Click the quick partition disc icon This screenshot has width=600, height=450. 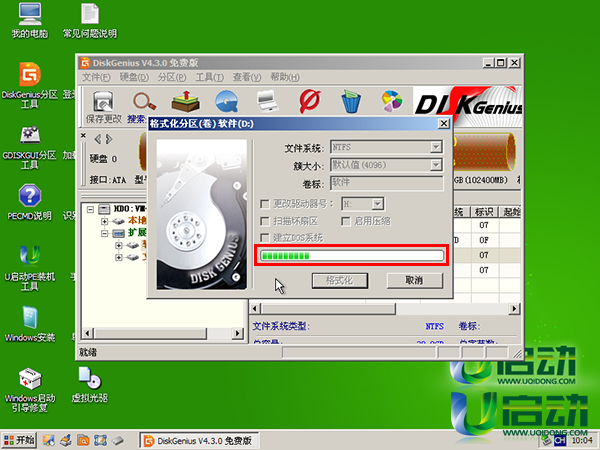pyautogui.click(x=227, y=101)
